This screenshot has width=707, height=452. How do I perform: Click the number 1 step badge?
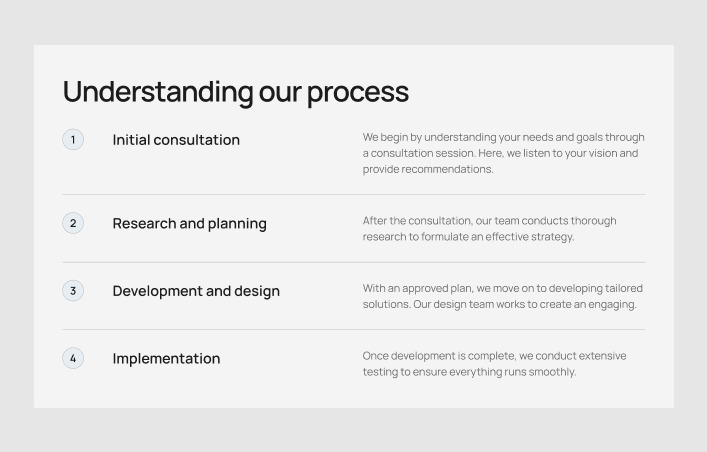tap(73, 140)
